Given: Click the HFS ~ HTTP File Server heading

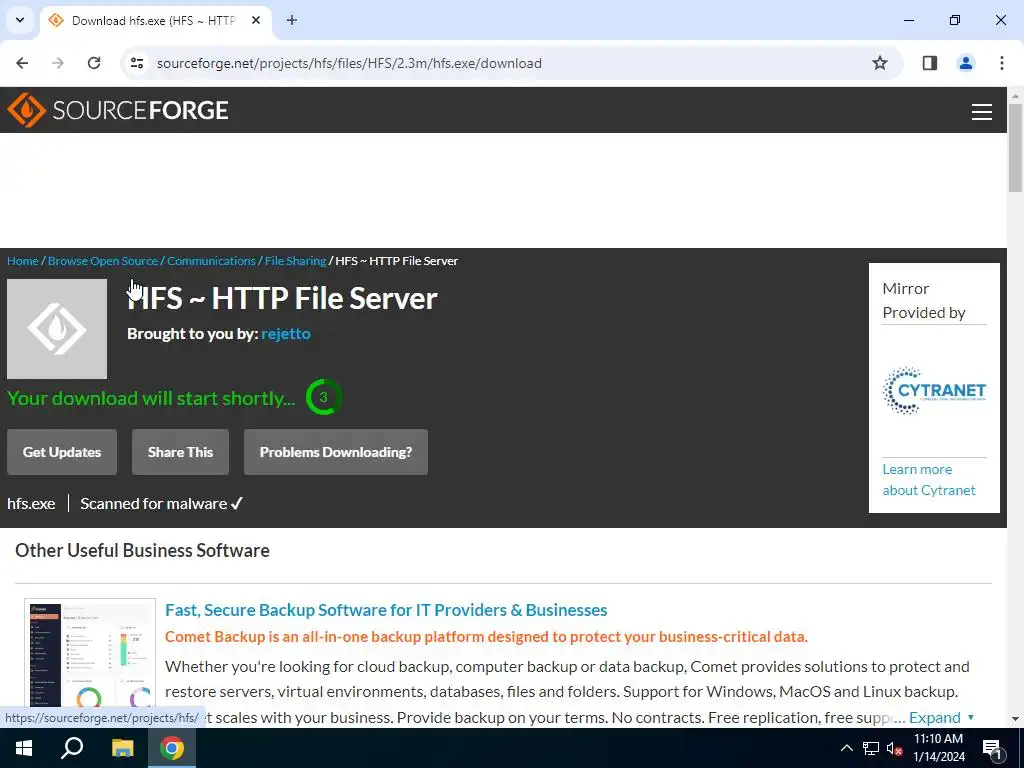Looking at the screenshot, I should click(282, 298).
